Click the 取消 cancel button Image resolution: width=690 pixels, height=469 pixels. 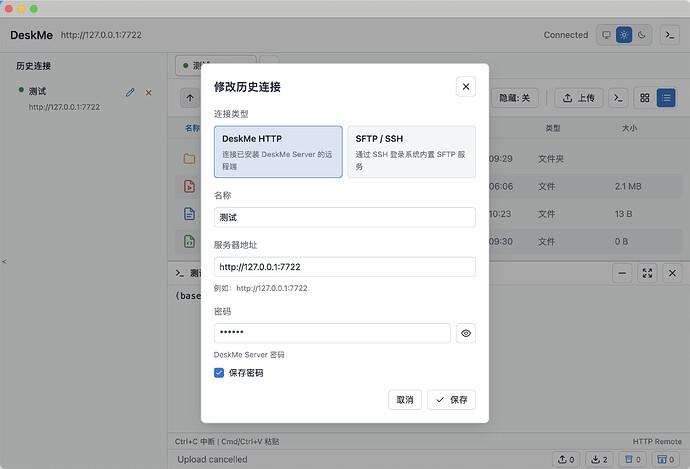[x=405, y=399]
